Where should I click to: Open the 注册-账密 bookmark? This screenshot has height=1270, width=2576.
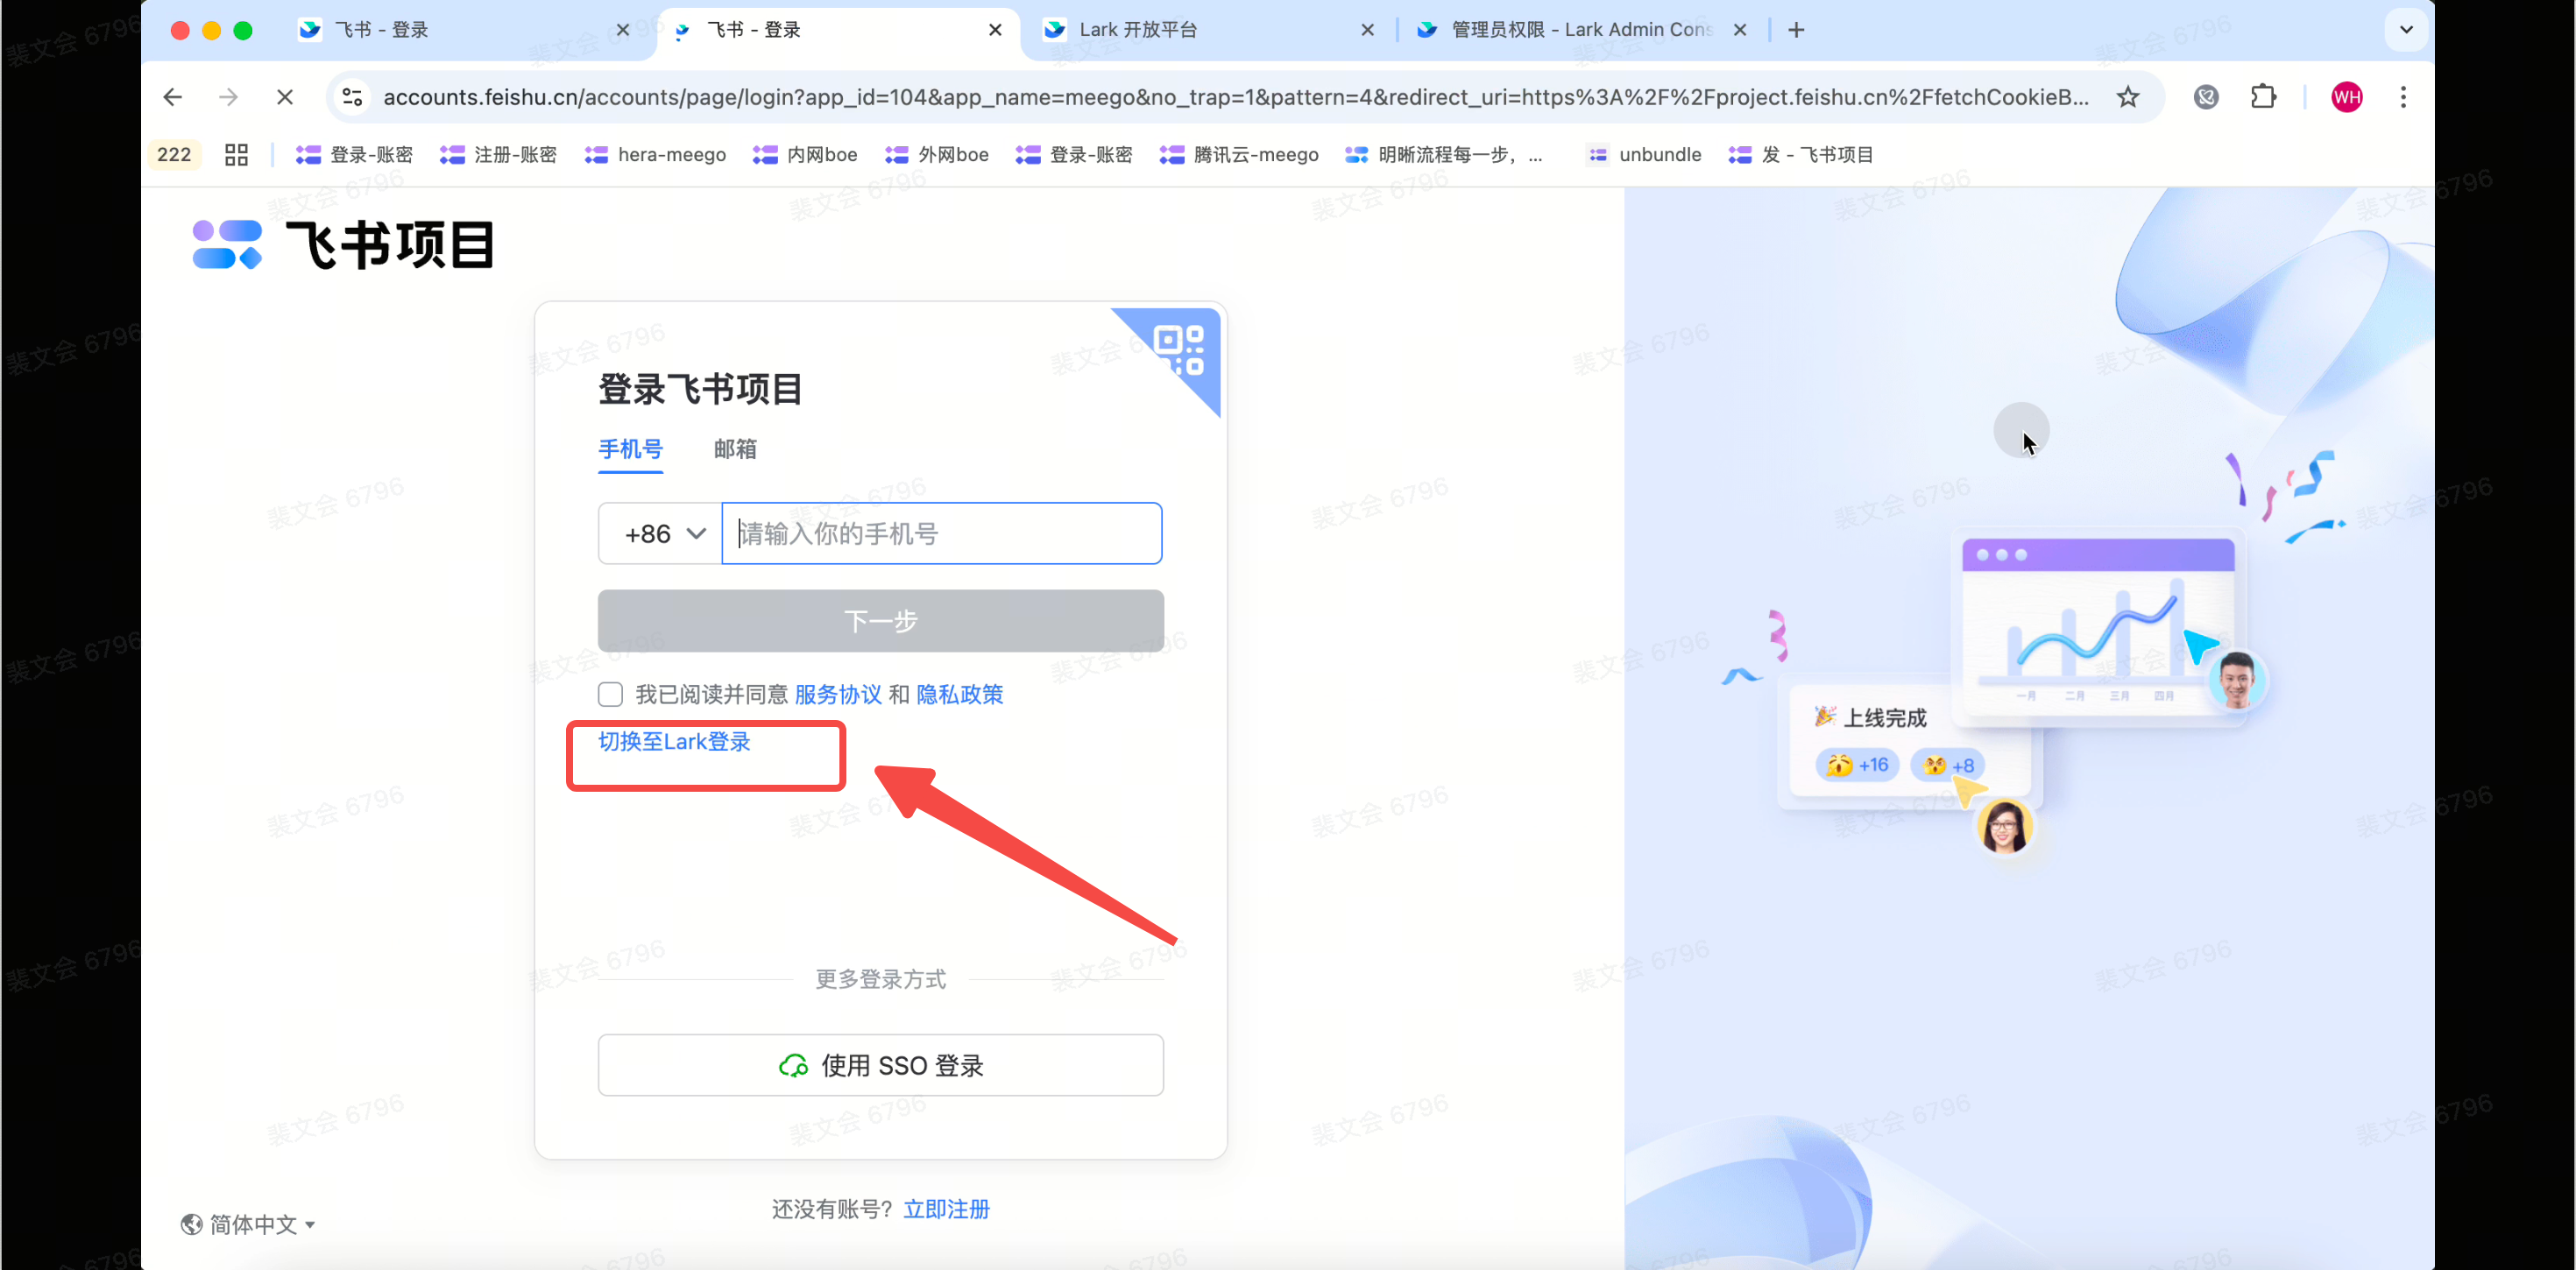(x=499, y=155)
